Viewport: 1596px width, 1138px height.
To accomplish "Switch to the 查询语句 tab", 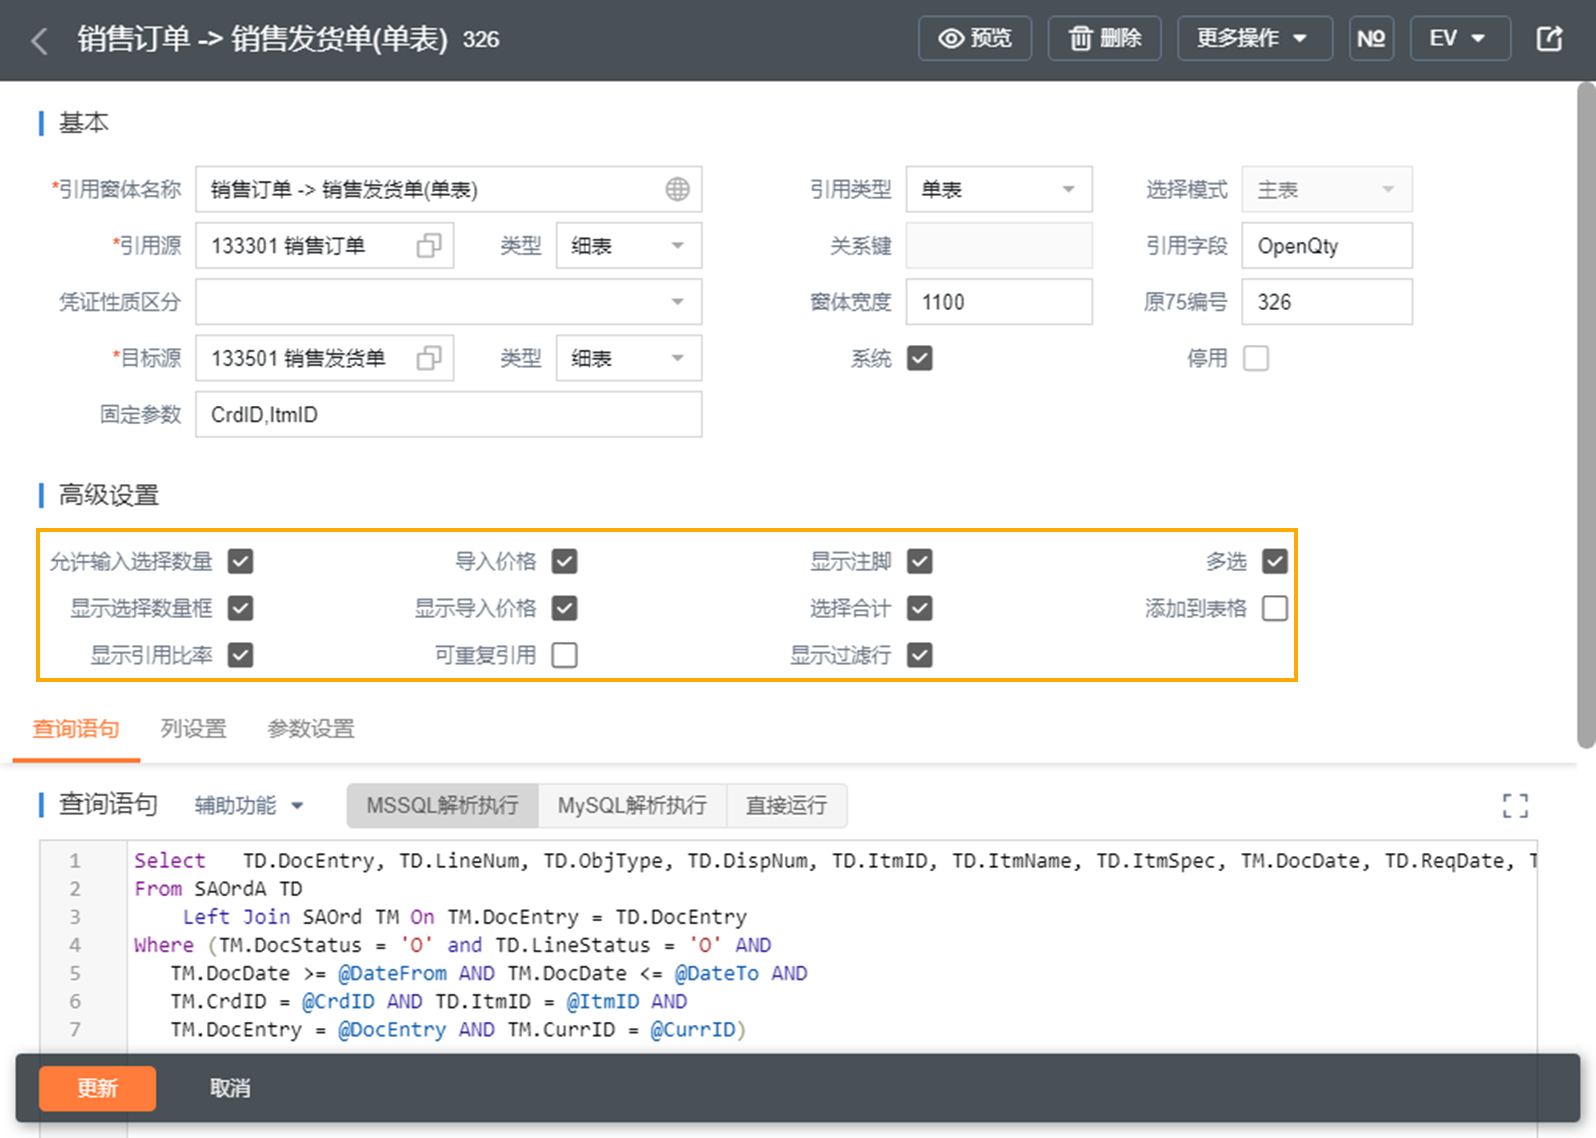I will [x=76, y=729].
